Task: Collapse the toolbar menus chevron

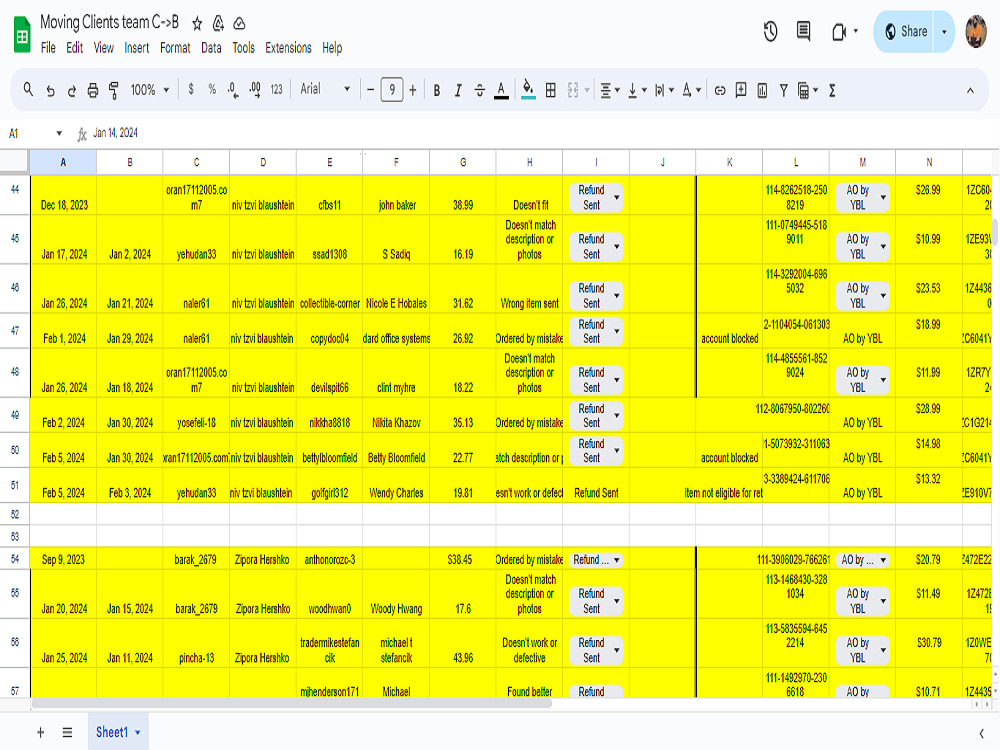Action: pos(970,91)
